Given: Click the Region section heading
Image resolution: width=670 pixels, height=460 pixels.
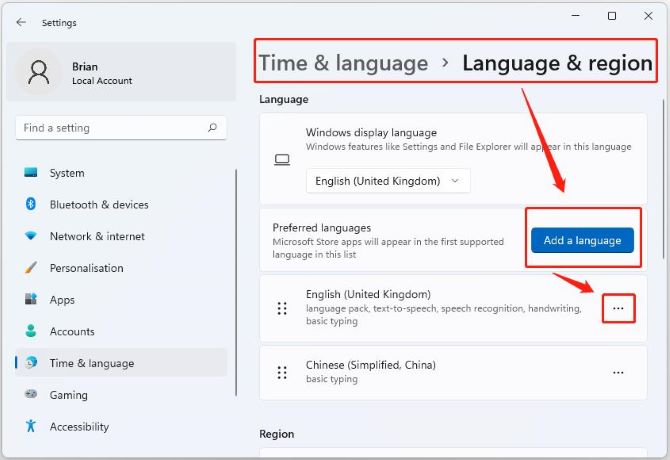Looking at the screenshot, I should 276,434.
